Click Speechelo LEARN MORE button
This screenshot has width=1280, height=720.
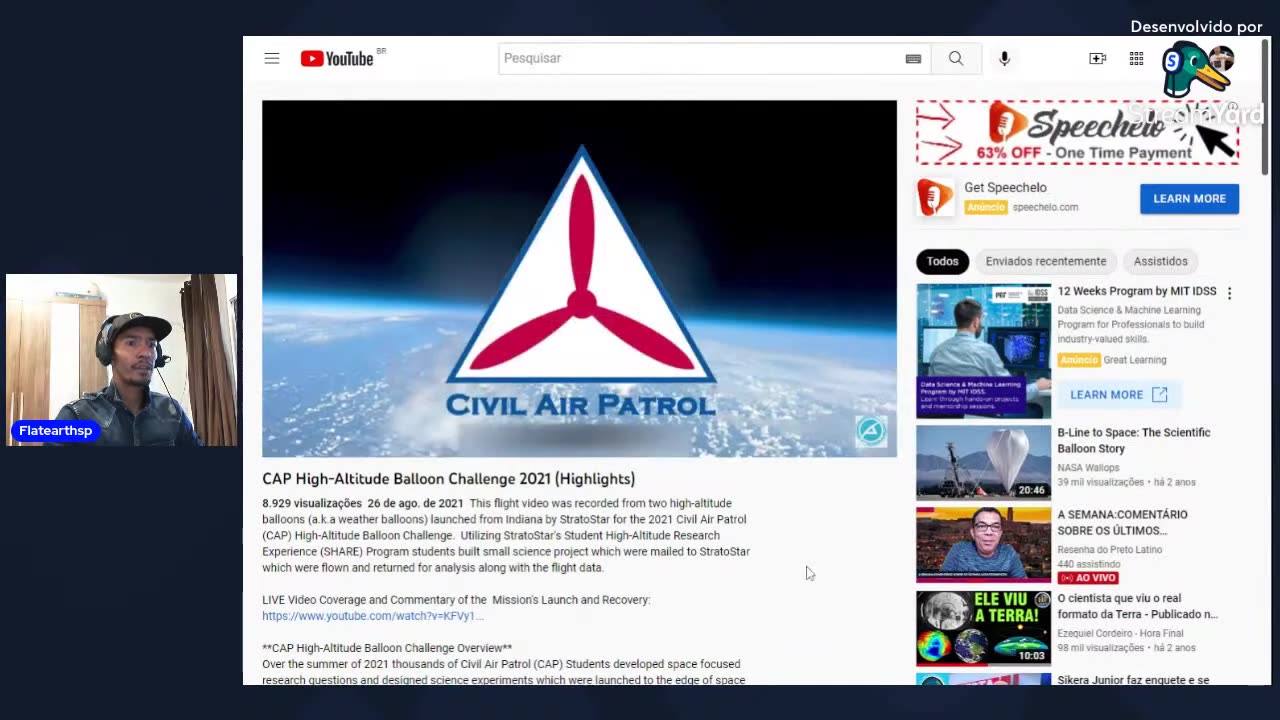click(1189, 198)
